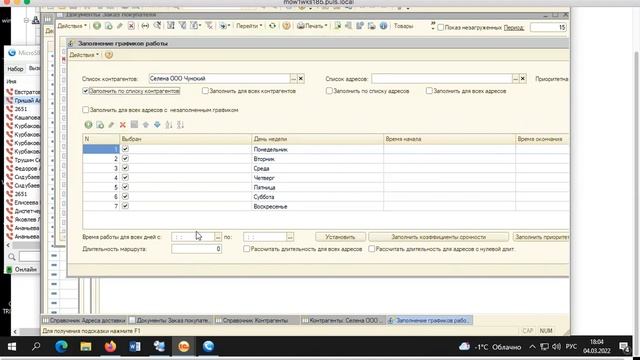The width and height of the screenshot is (640, 360).
Task: Open Windows Start menu
Action: (12, 347)
